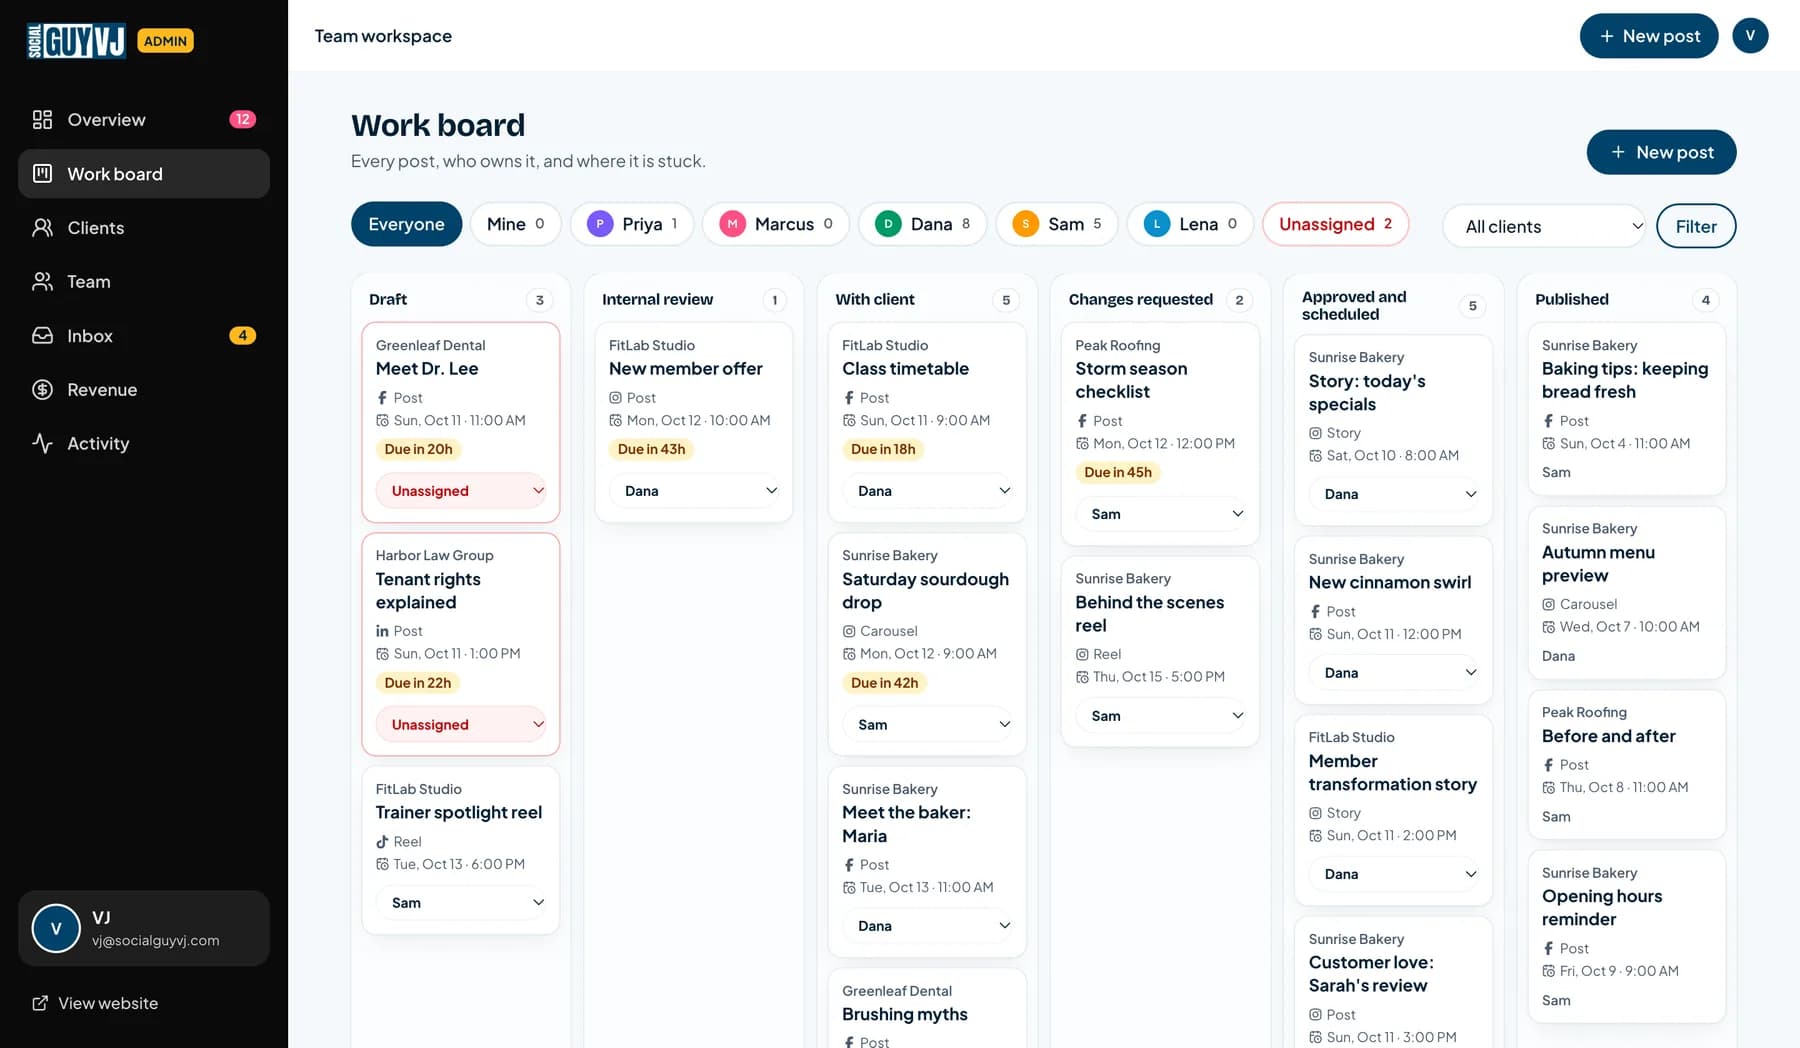Screen dimensions: 1800x1048
Task: Click the Clients person icon in sidebar
Action: click(x=42, y=228)
